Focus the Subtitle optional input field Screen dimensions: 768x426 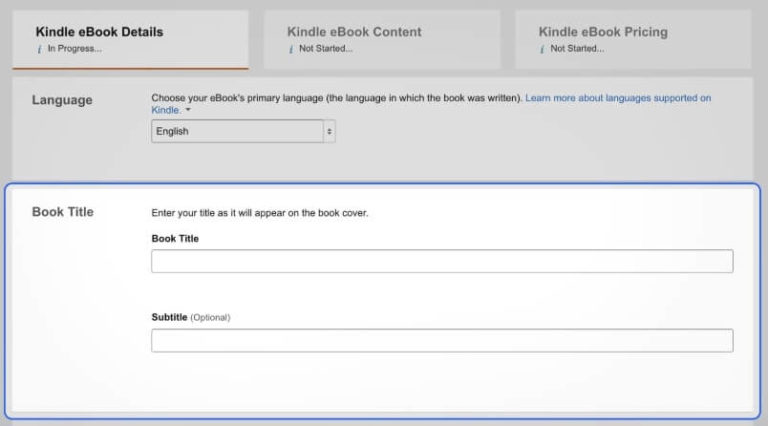[442, 340]
